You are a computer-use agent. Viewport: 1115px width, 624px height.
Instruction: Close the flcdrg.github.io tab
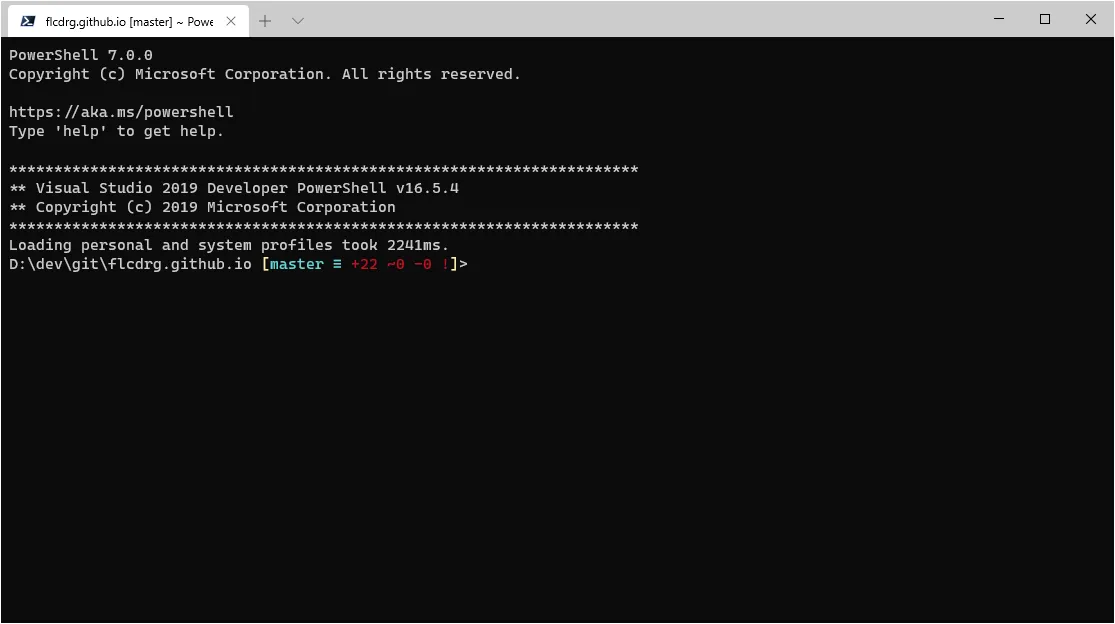point(232,19)
